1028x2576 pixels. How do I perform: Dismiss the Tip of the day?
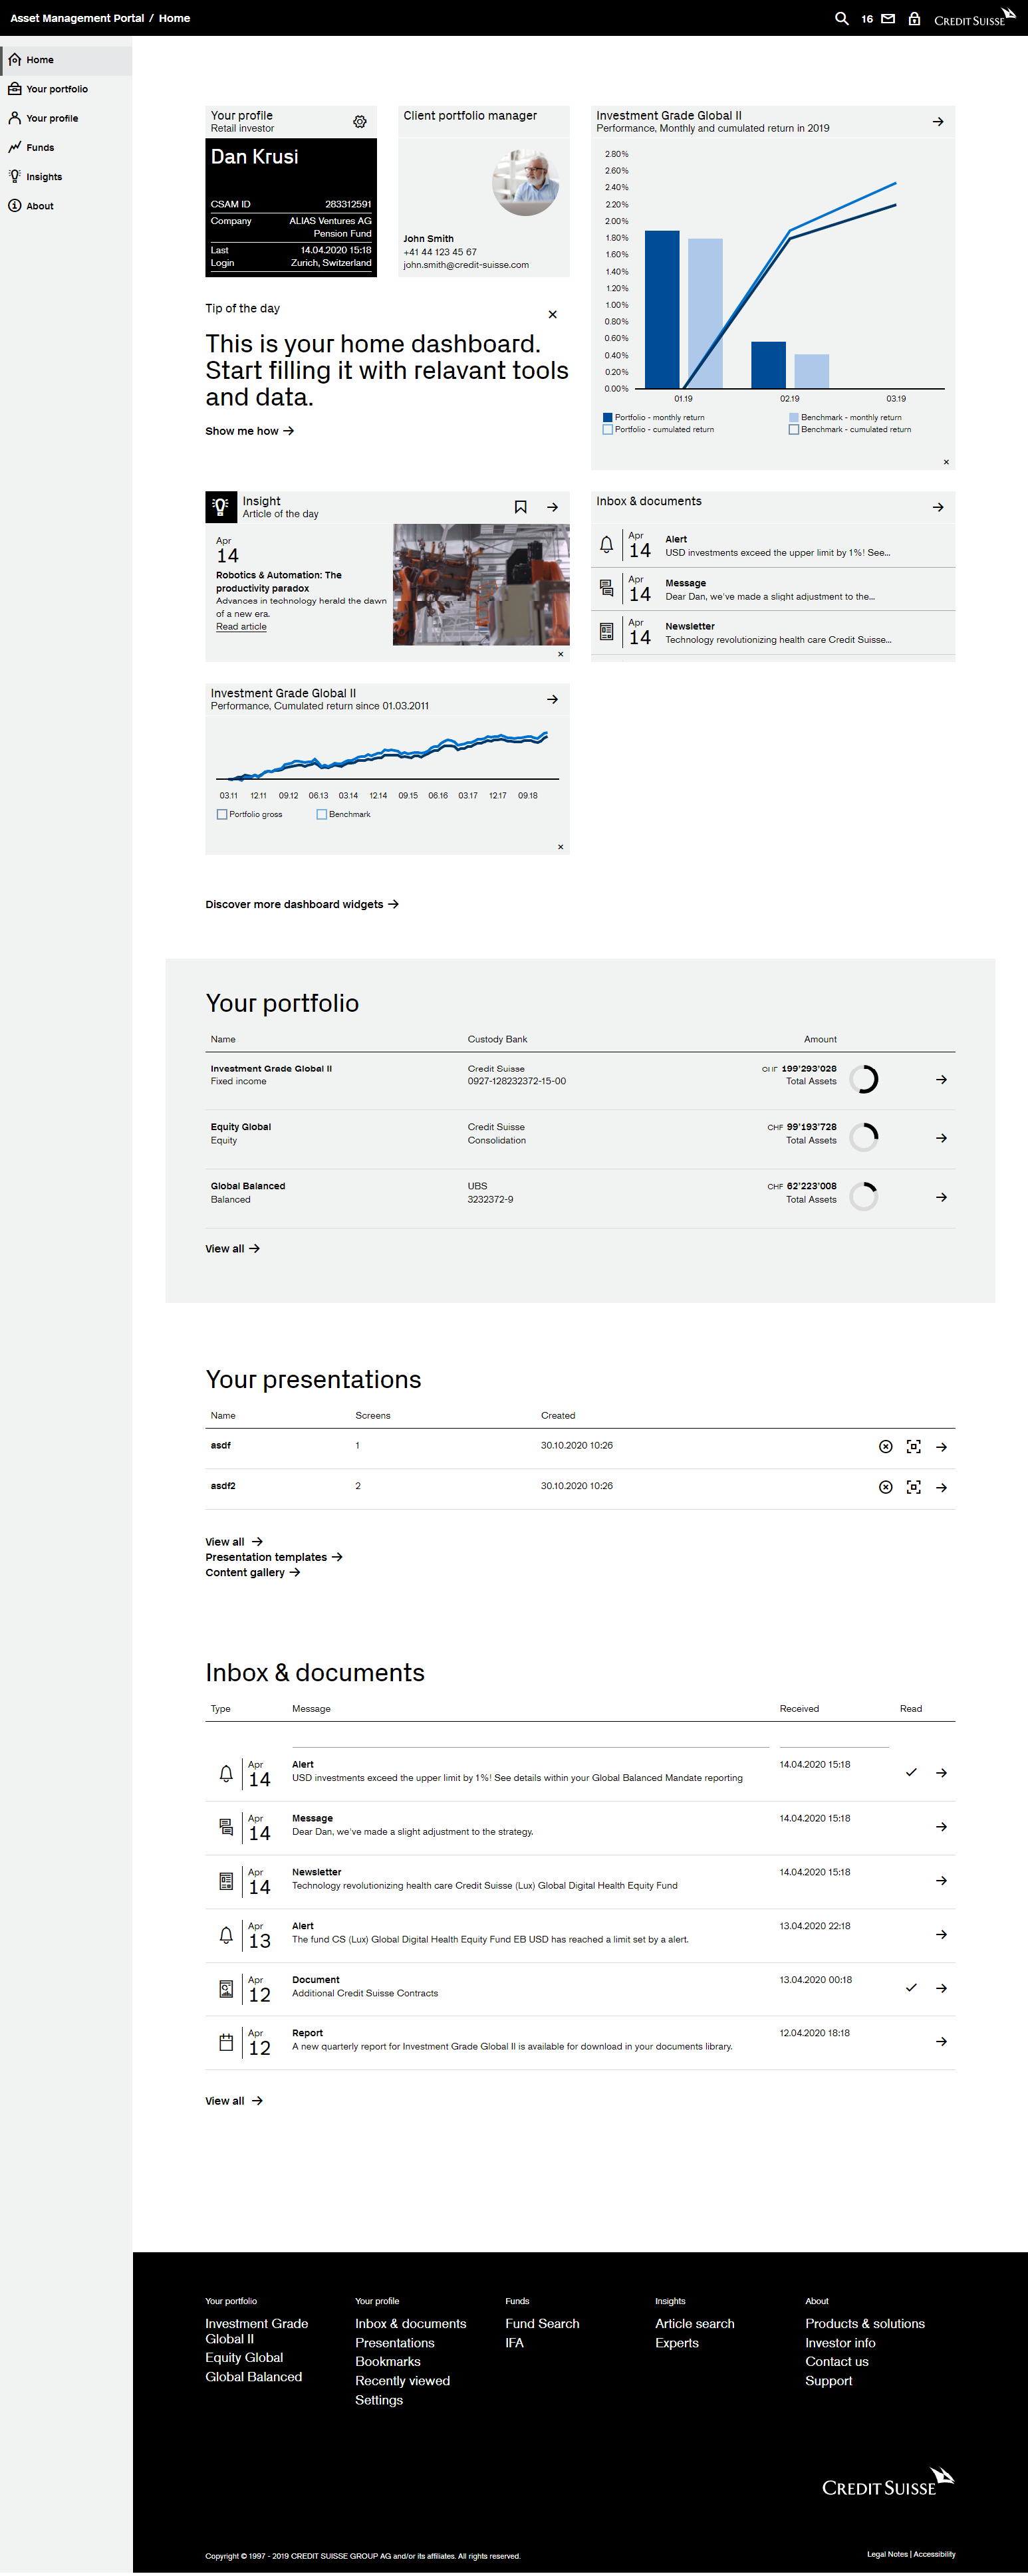[552, 314]
